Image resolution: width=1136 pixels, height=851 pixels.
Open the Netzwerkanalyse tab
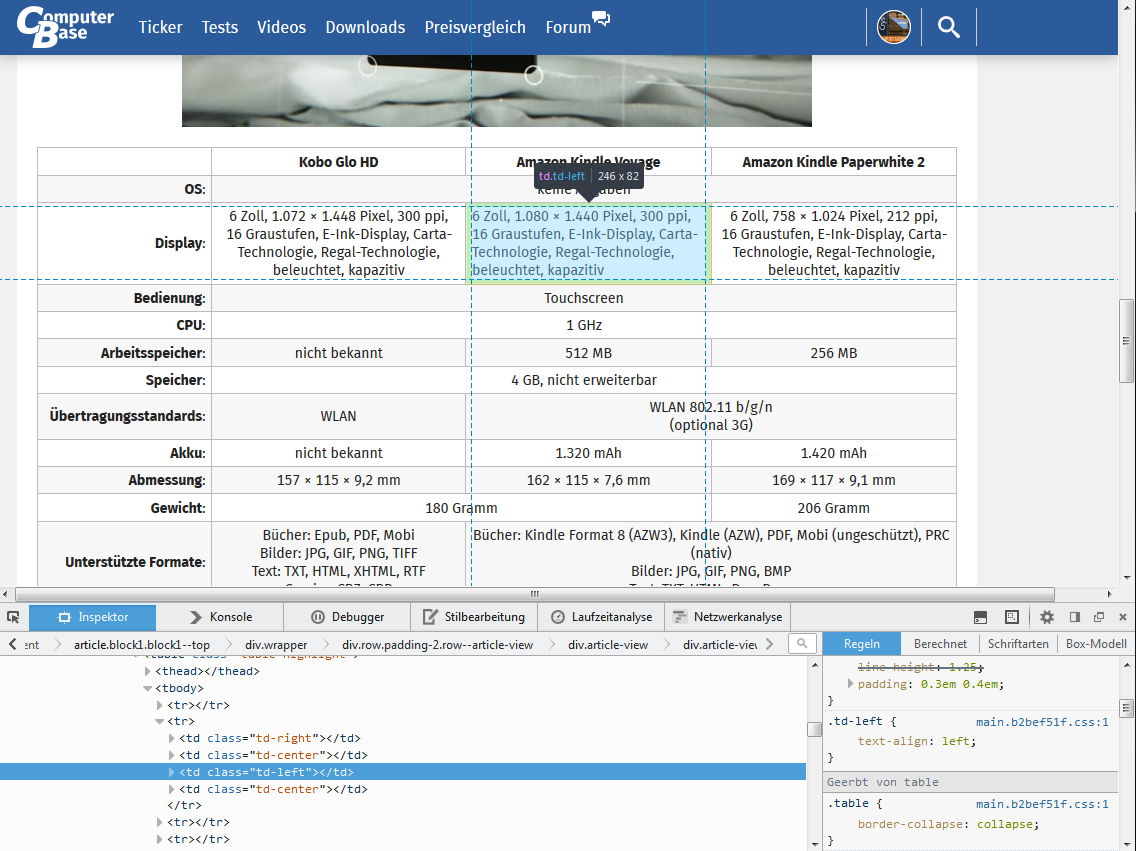click(728, 617)
